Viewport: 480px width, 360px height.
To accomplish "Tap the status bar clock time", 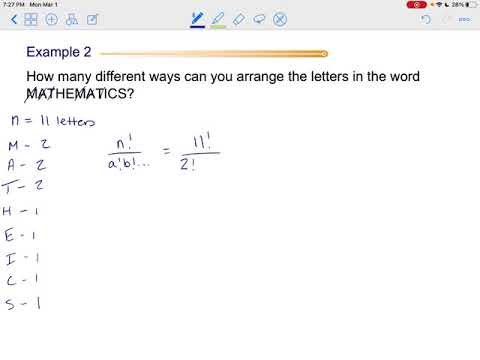I will click(14, 5).
